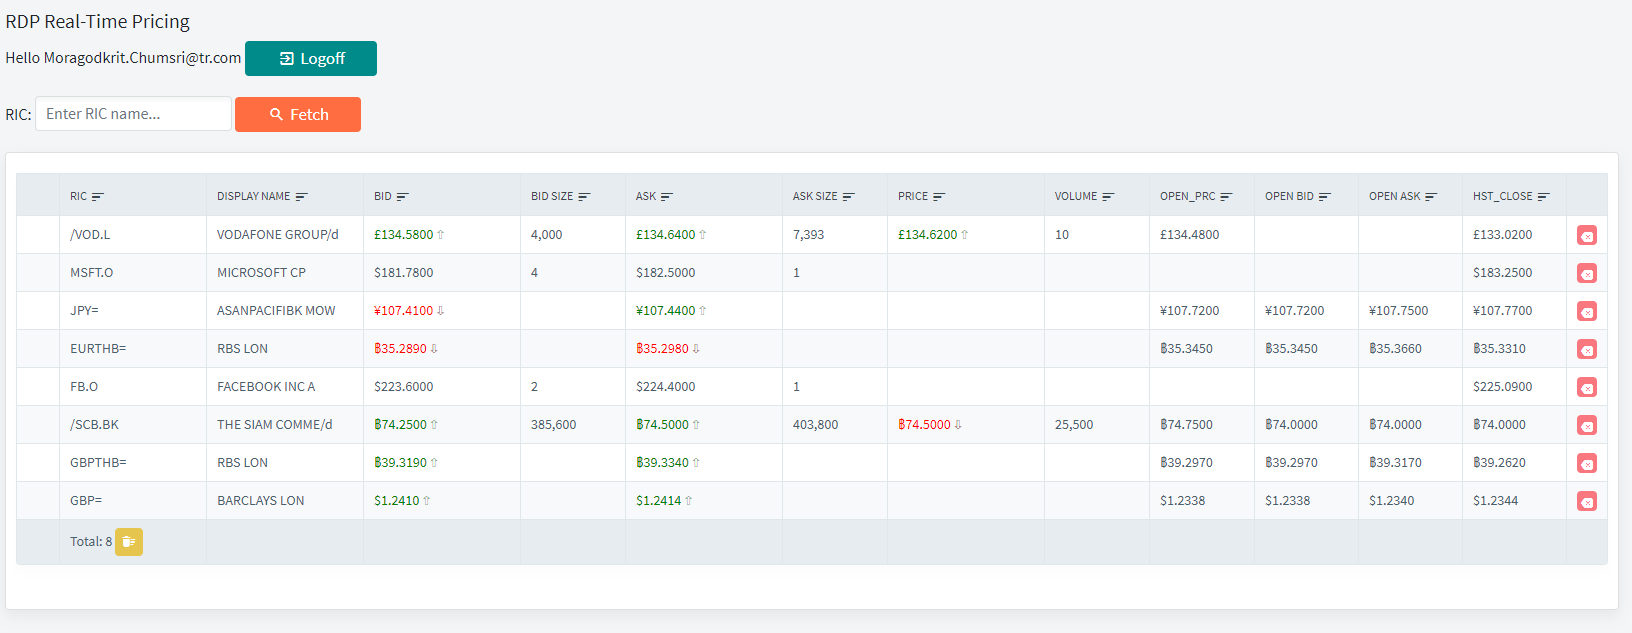
Task: Focus the Enter RIC name input field
Action: [133, 114]
